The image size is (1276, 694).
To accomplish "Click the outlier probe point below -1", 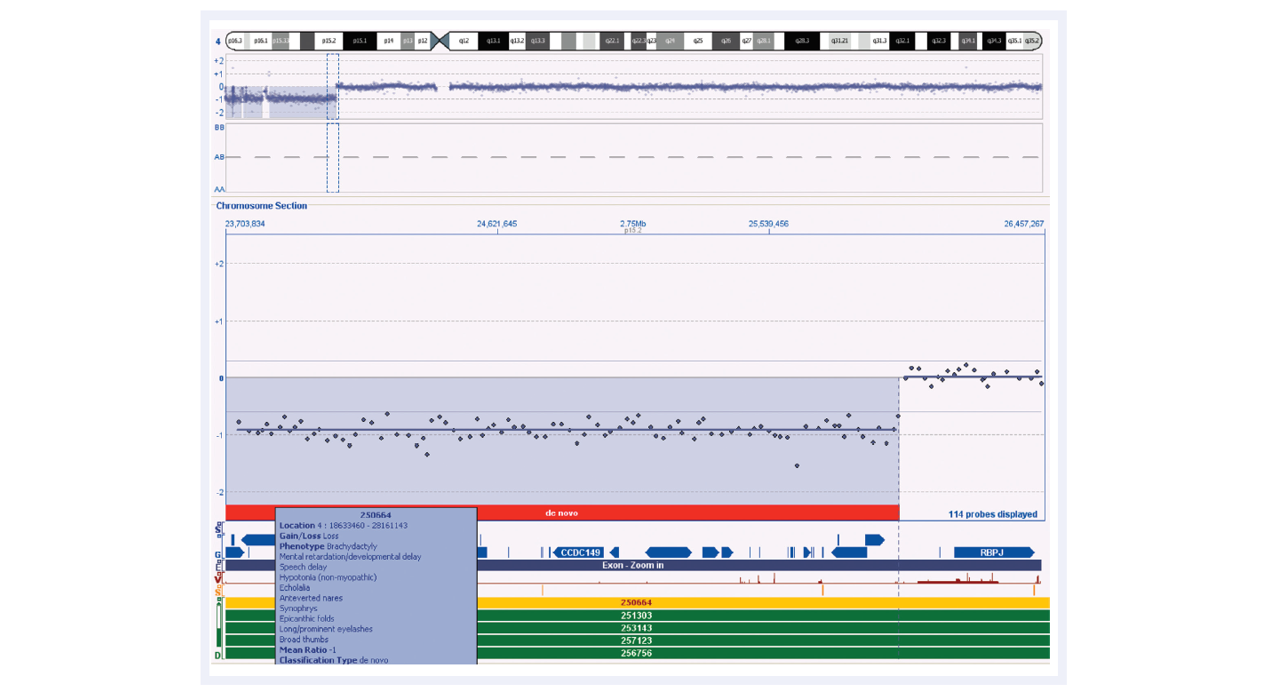I will click(x=797, y=466).
